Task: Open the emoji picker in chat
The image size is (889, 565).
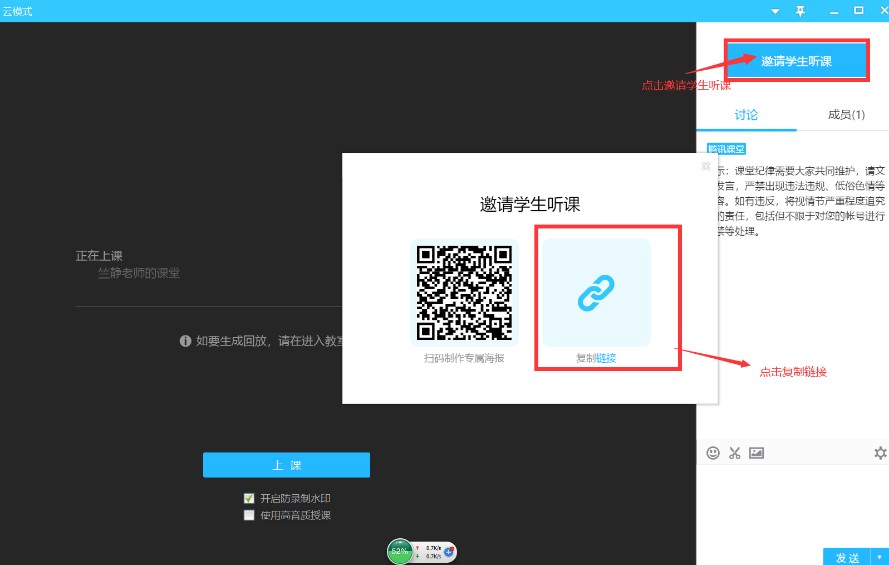Action: [x=713, y=453]
